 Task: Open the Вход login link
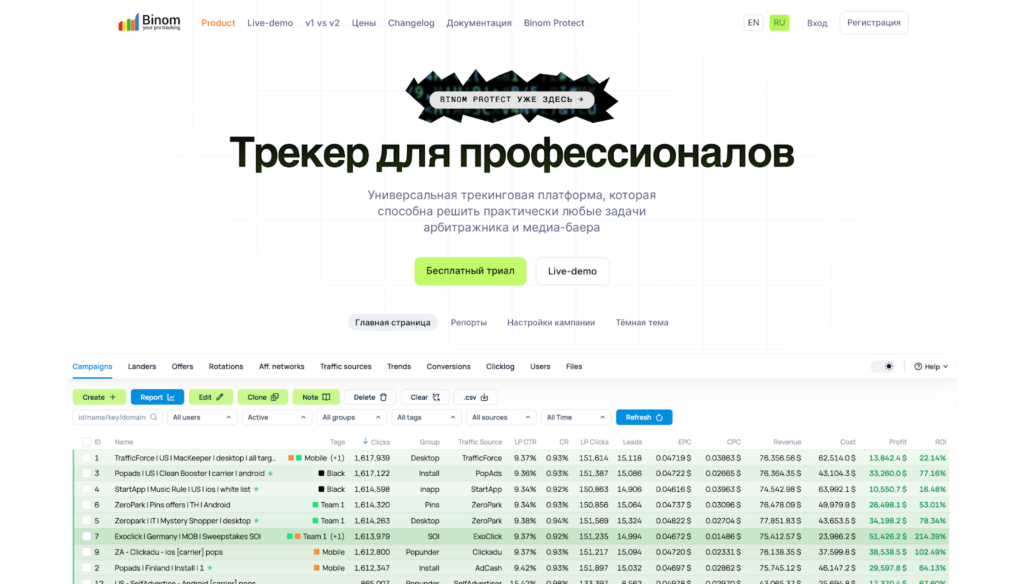coord(817,23)
